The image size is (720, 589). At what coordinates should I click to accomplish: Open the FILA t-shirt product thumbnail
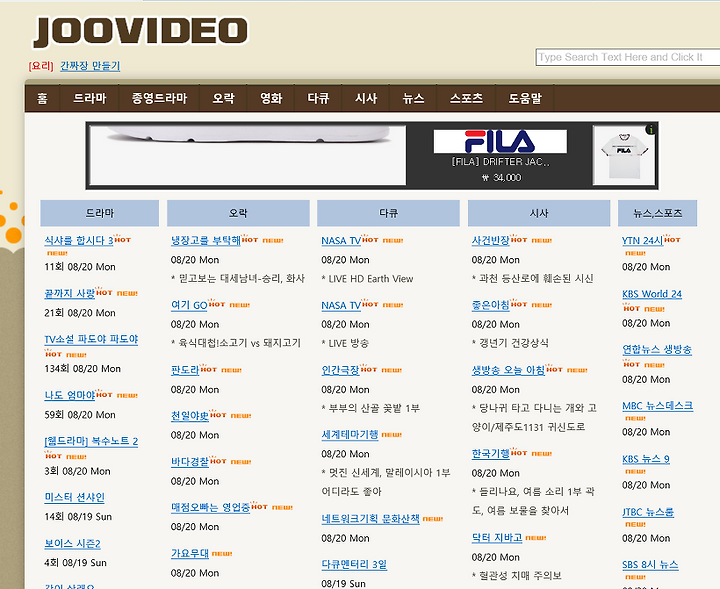tap(624, 156)
